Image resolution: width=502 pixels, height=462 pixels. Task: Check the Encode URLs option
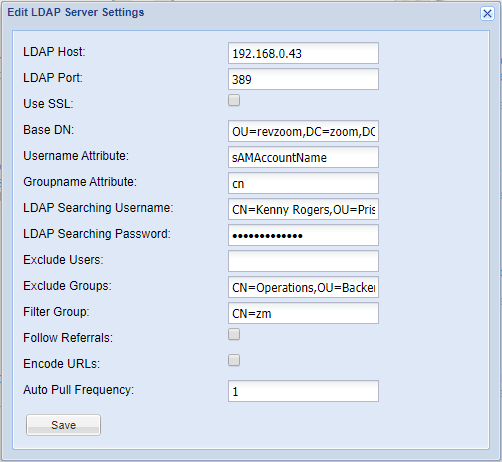click(x=234, y=360)
